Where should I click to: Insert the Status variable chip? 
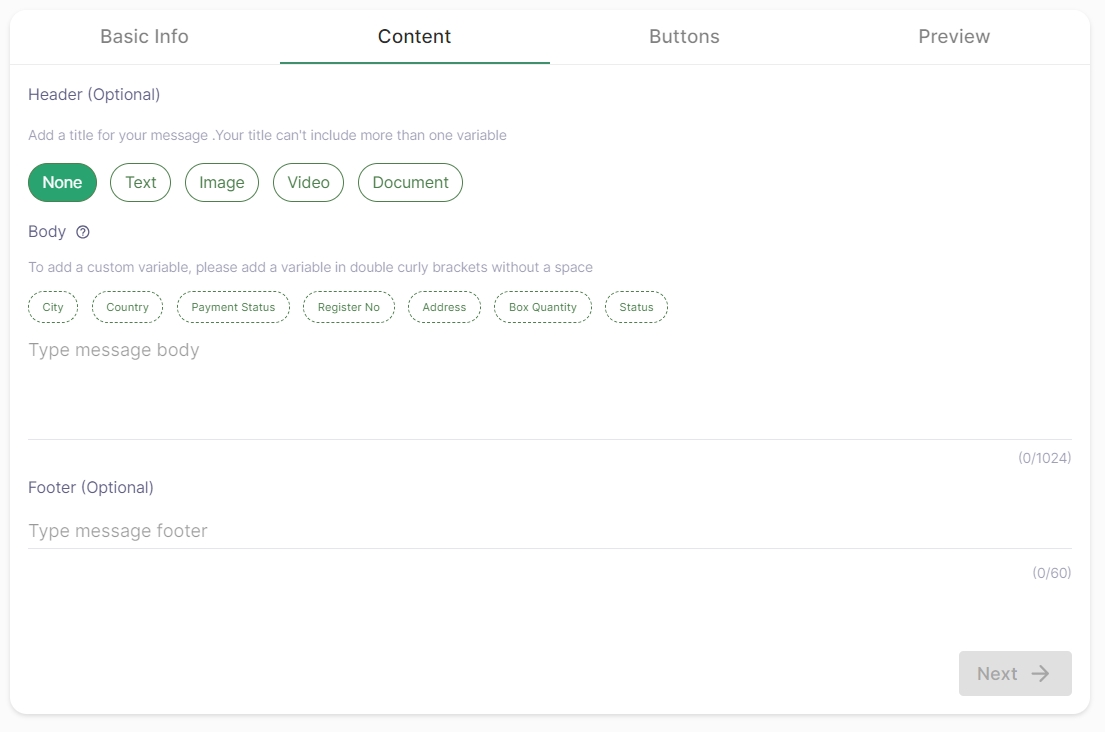pyautogui.click(x=636, y=308)
